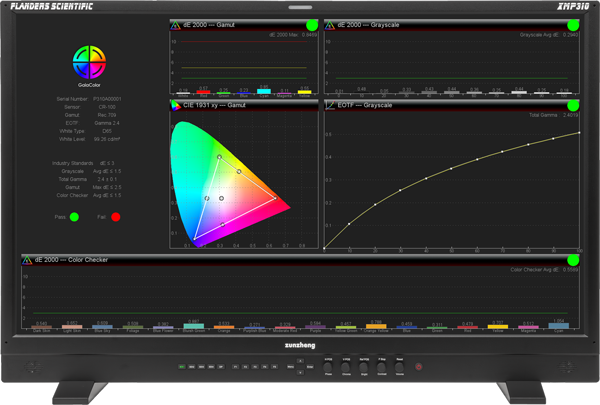Click the GaiaColor logo wheel

click(89, 62)
